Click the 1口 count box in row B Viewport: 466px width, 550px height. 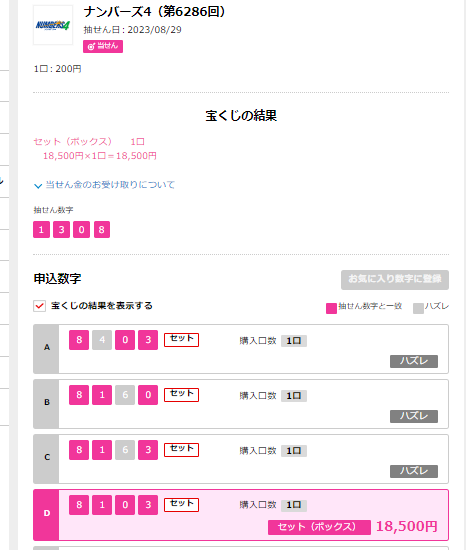[x=294, y=396]
